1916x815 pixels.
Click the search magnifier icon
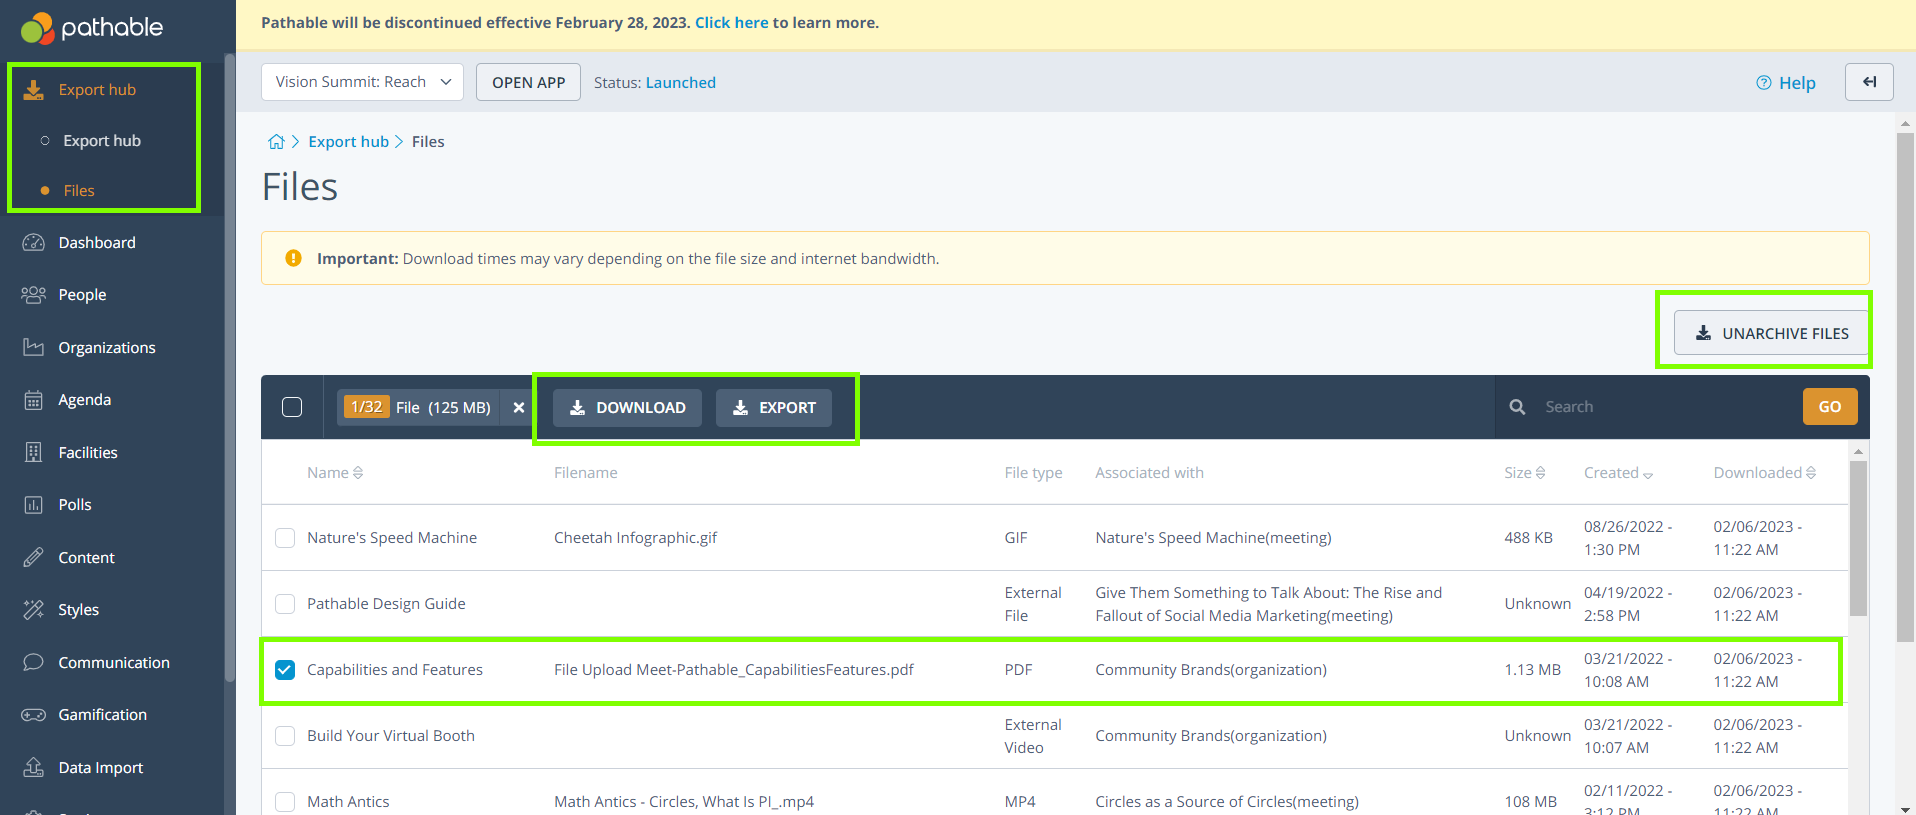click(1517, 407)
